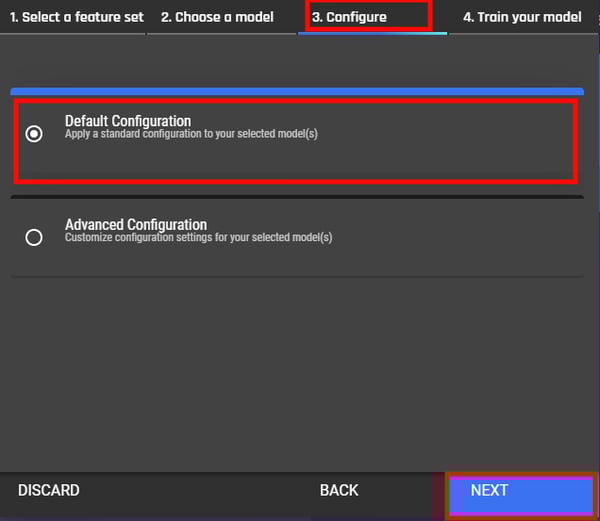Viewport: 600px width, 521px height.
Task: Go to the Select a feature set tab
Action: pos(77,17)
